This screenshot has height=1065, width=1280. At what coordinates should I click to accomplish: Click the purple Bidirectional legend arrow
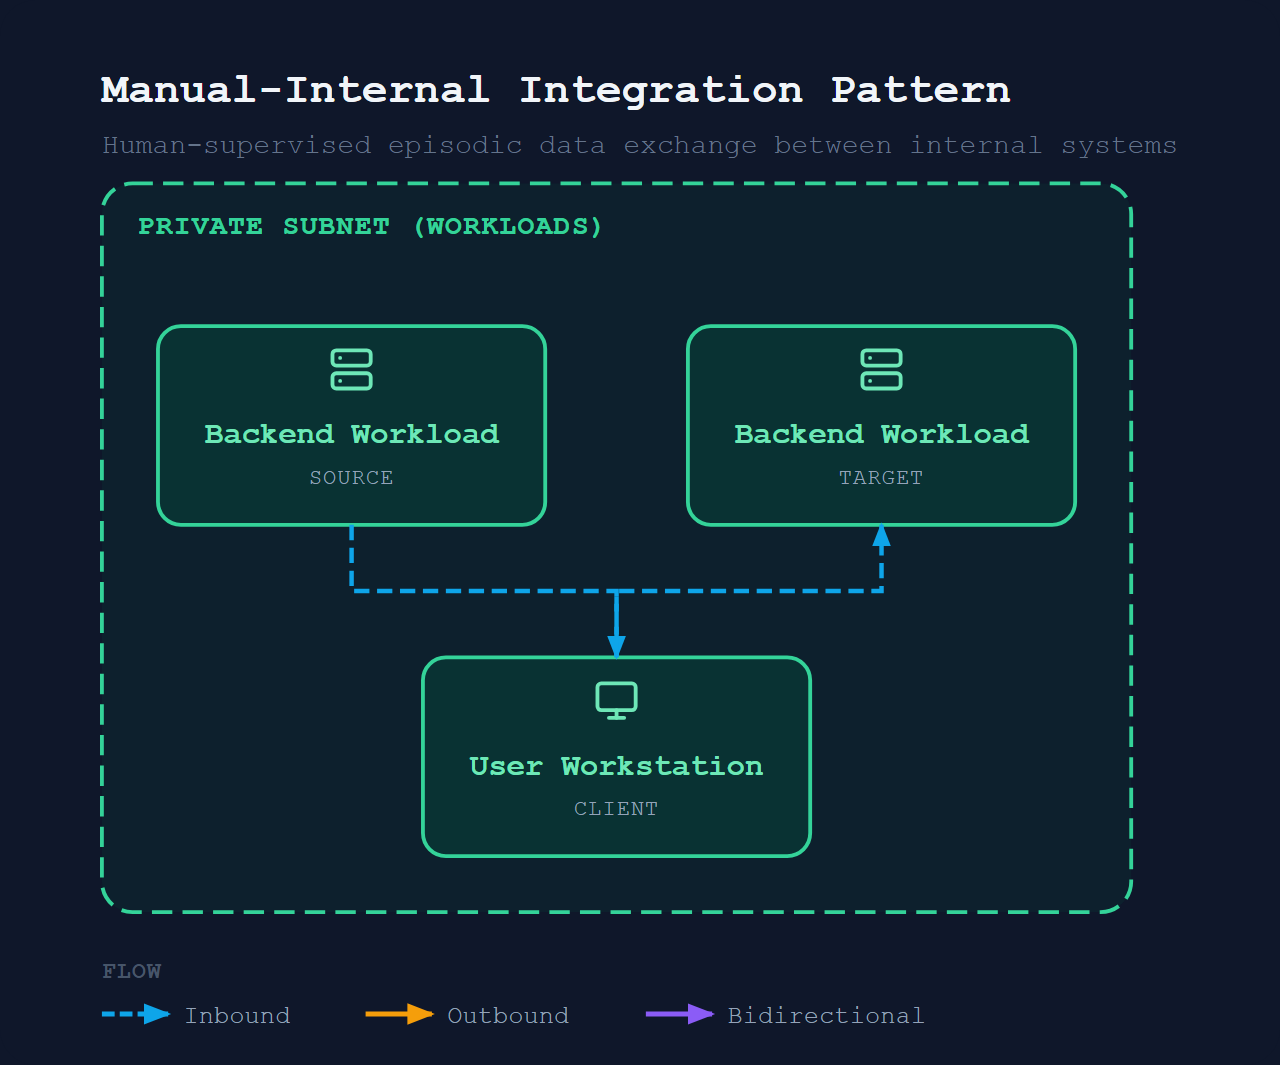point(680,1014)
